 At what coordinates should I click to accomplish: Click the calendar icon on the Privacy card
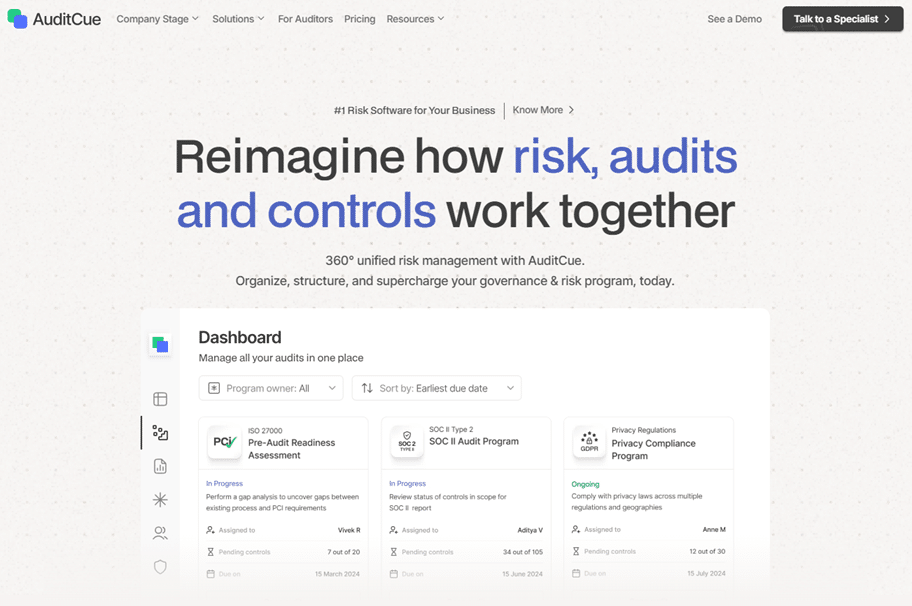[576, 573]
